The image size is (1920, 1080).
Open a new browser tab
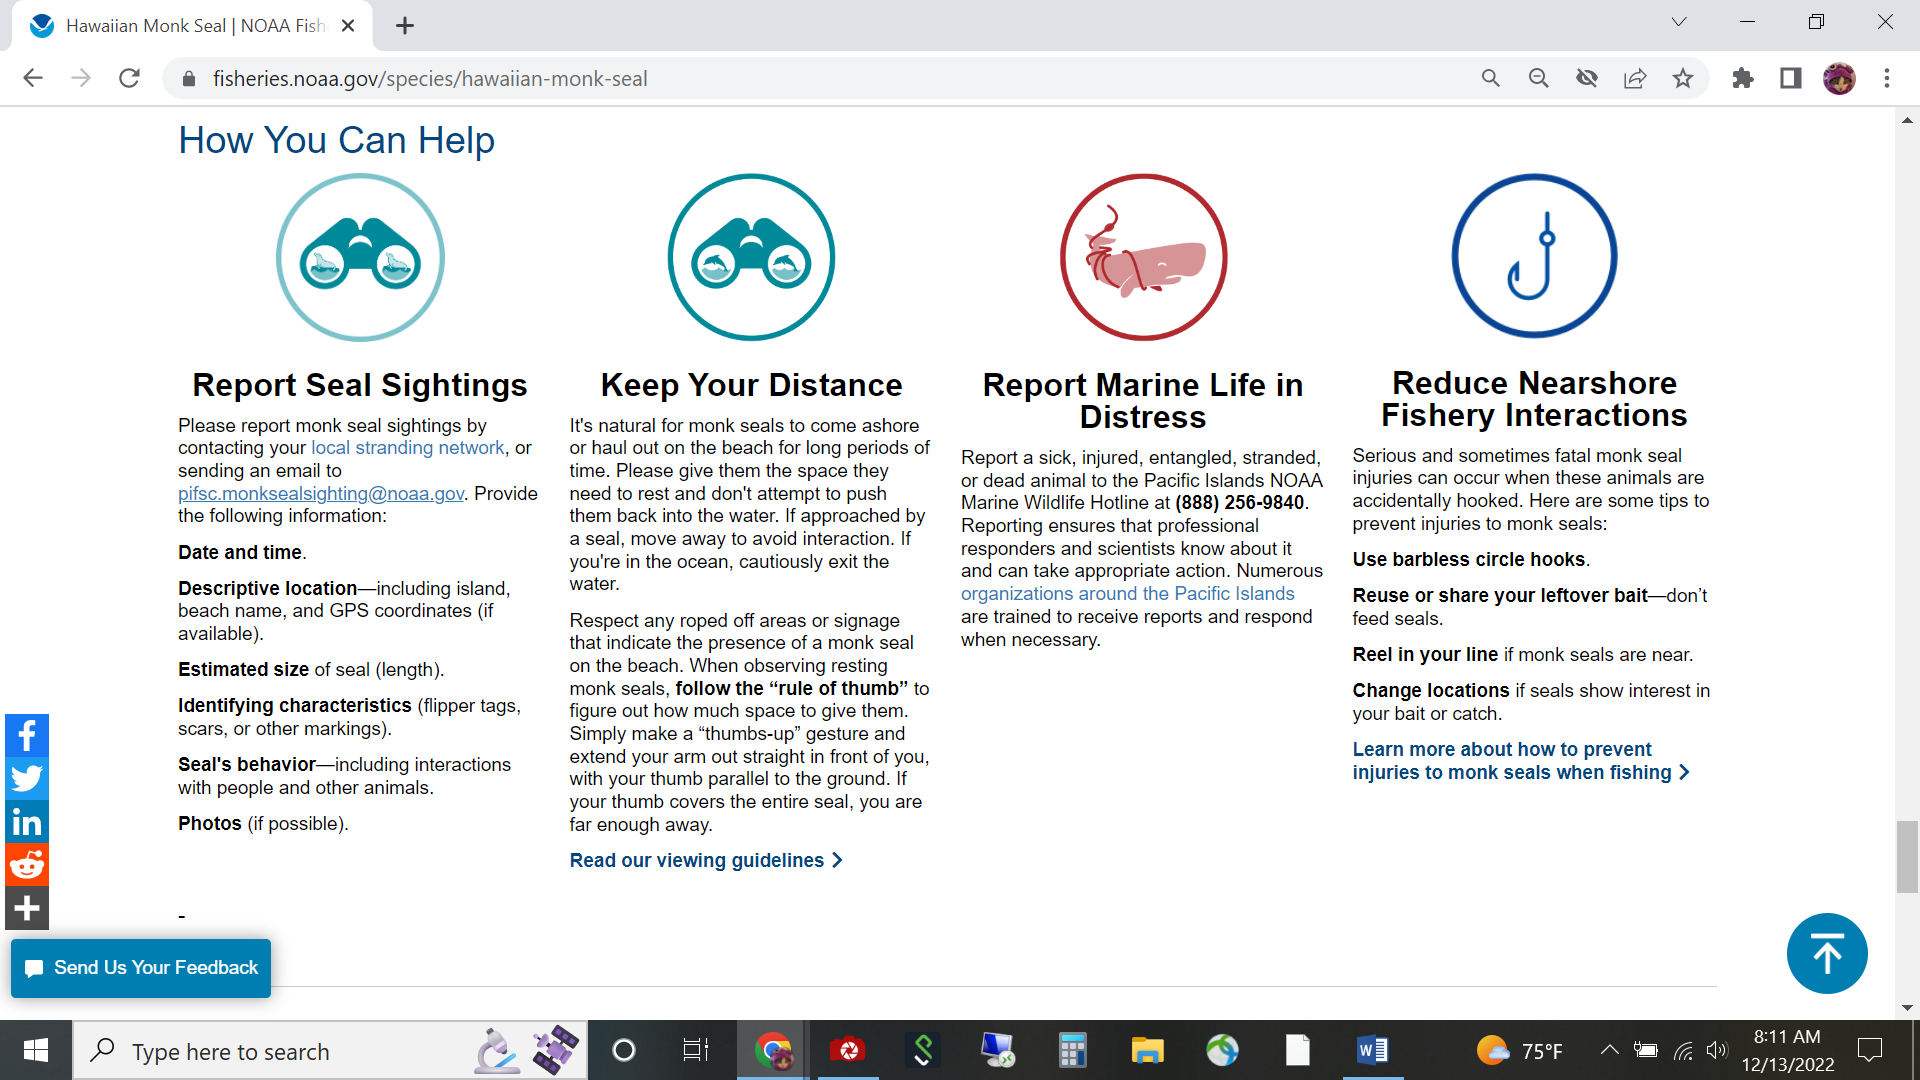click(x=405, y=26)
